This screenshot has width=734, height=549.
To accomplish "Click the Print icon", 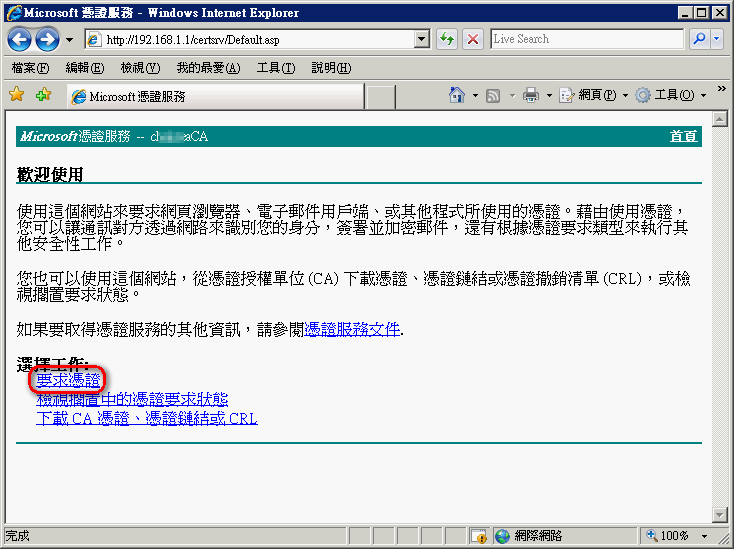I will (531, 95).
